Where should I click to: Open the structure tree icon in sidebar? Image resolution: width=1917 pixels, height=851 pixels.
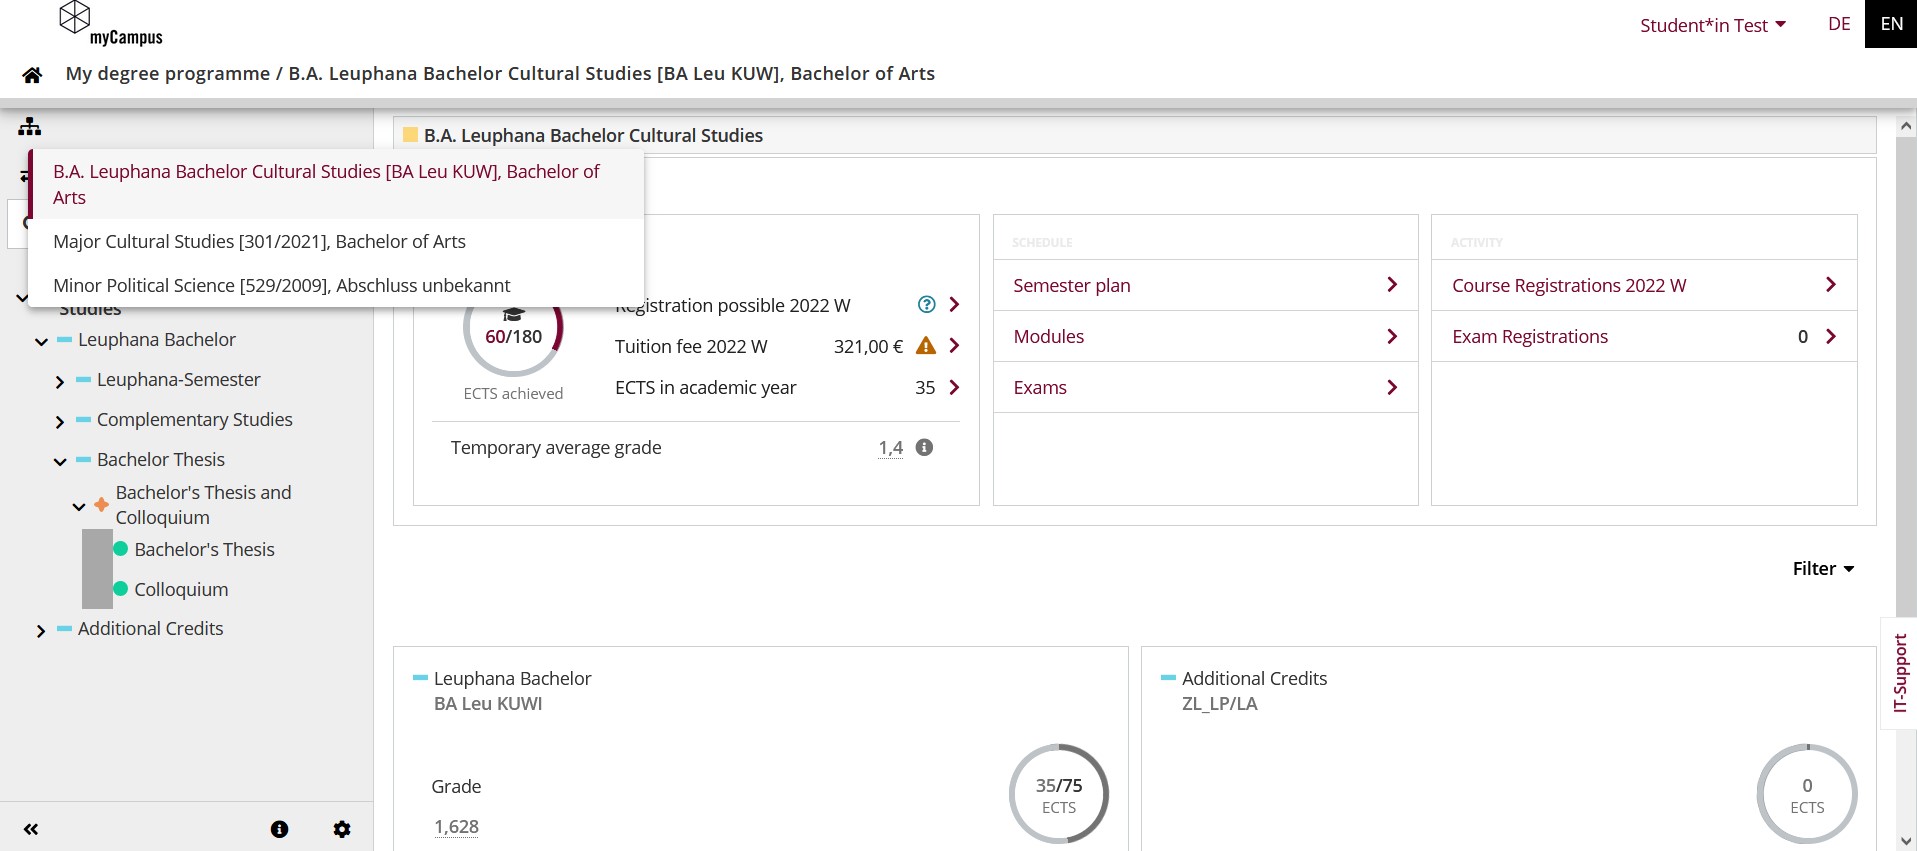(x=30, y=127)
